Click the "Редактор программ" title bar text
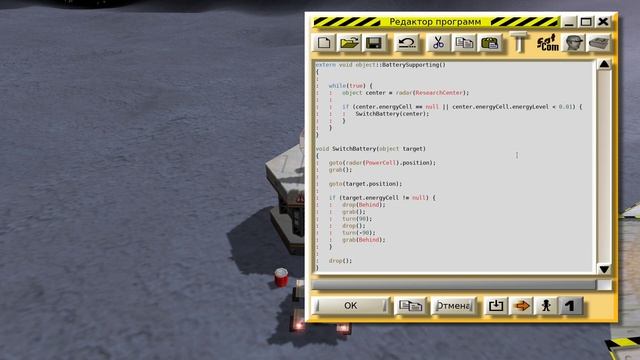 pos(435,22)
